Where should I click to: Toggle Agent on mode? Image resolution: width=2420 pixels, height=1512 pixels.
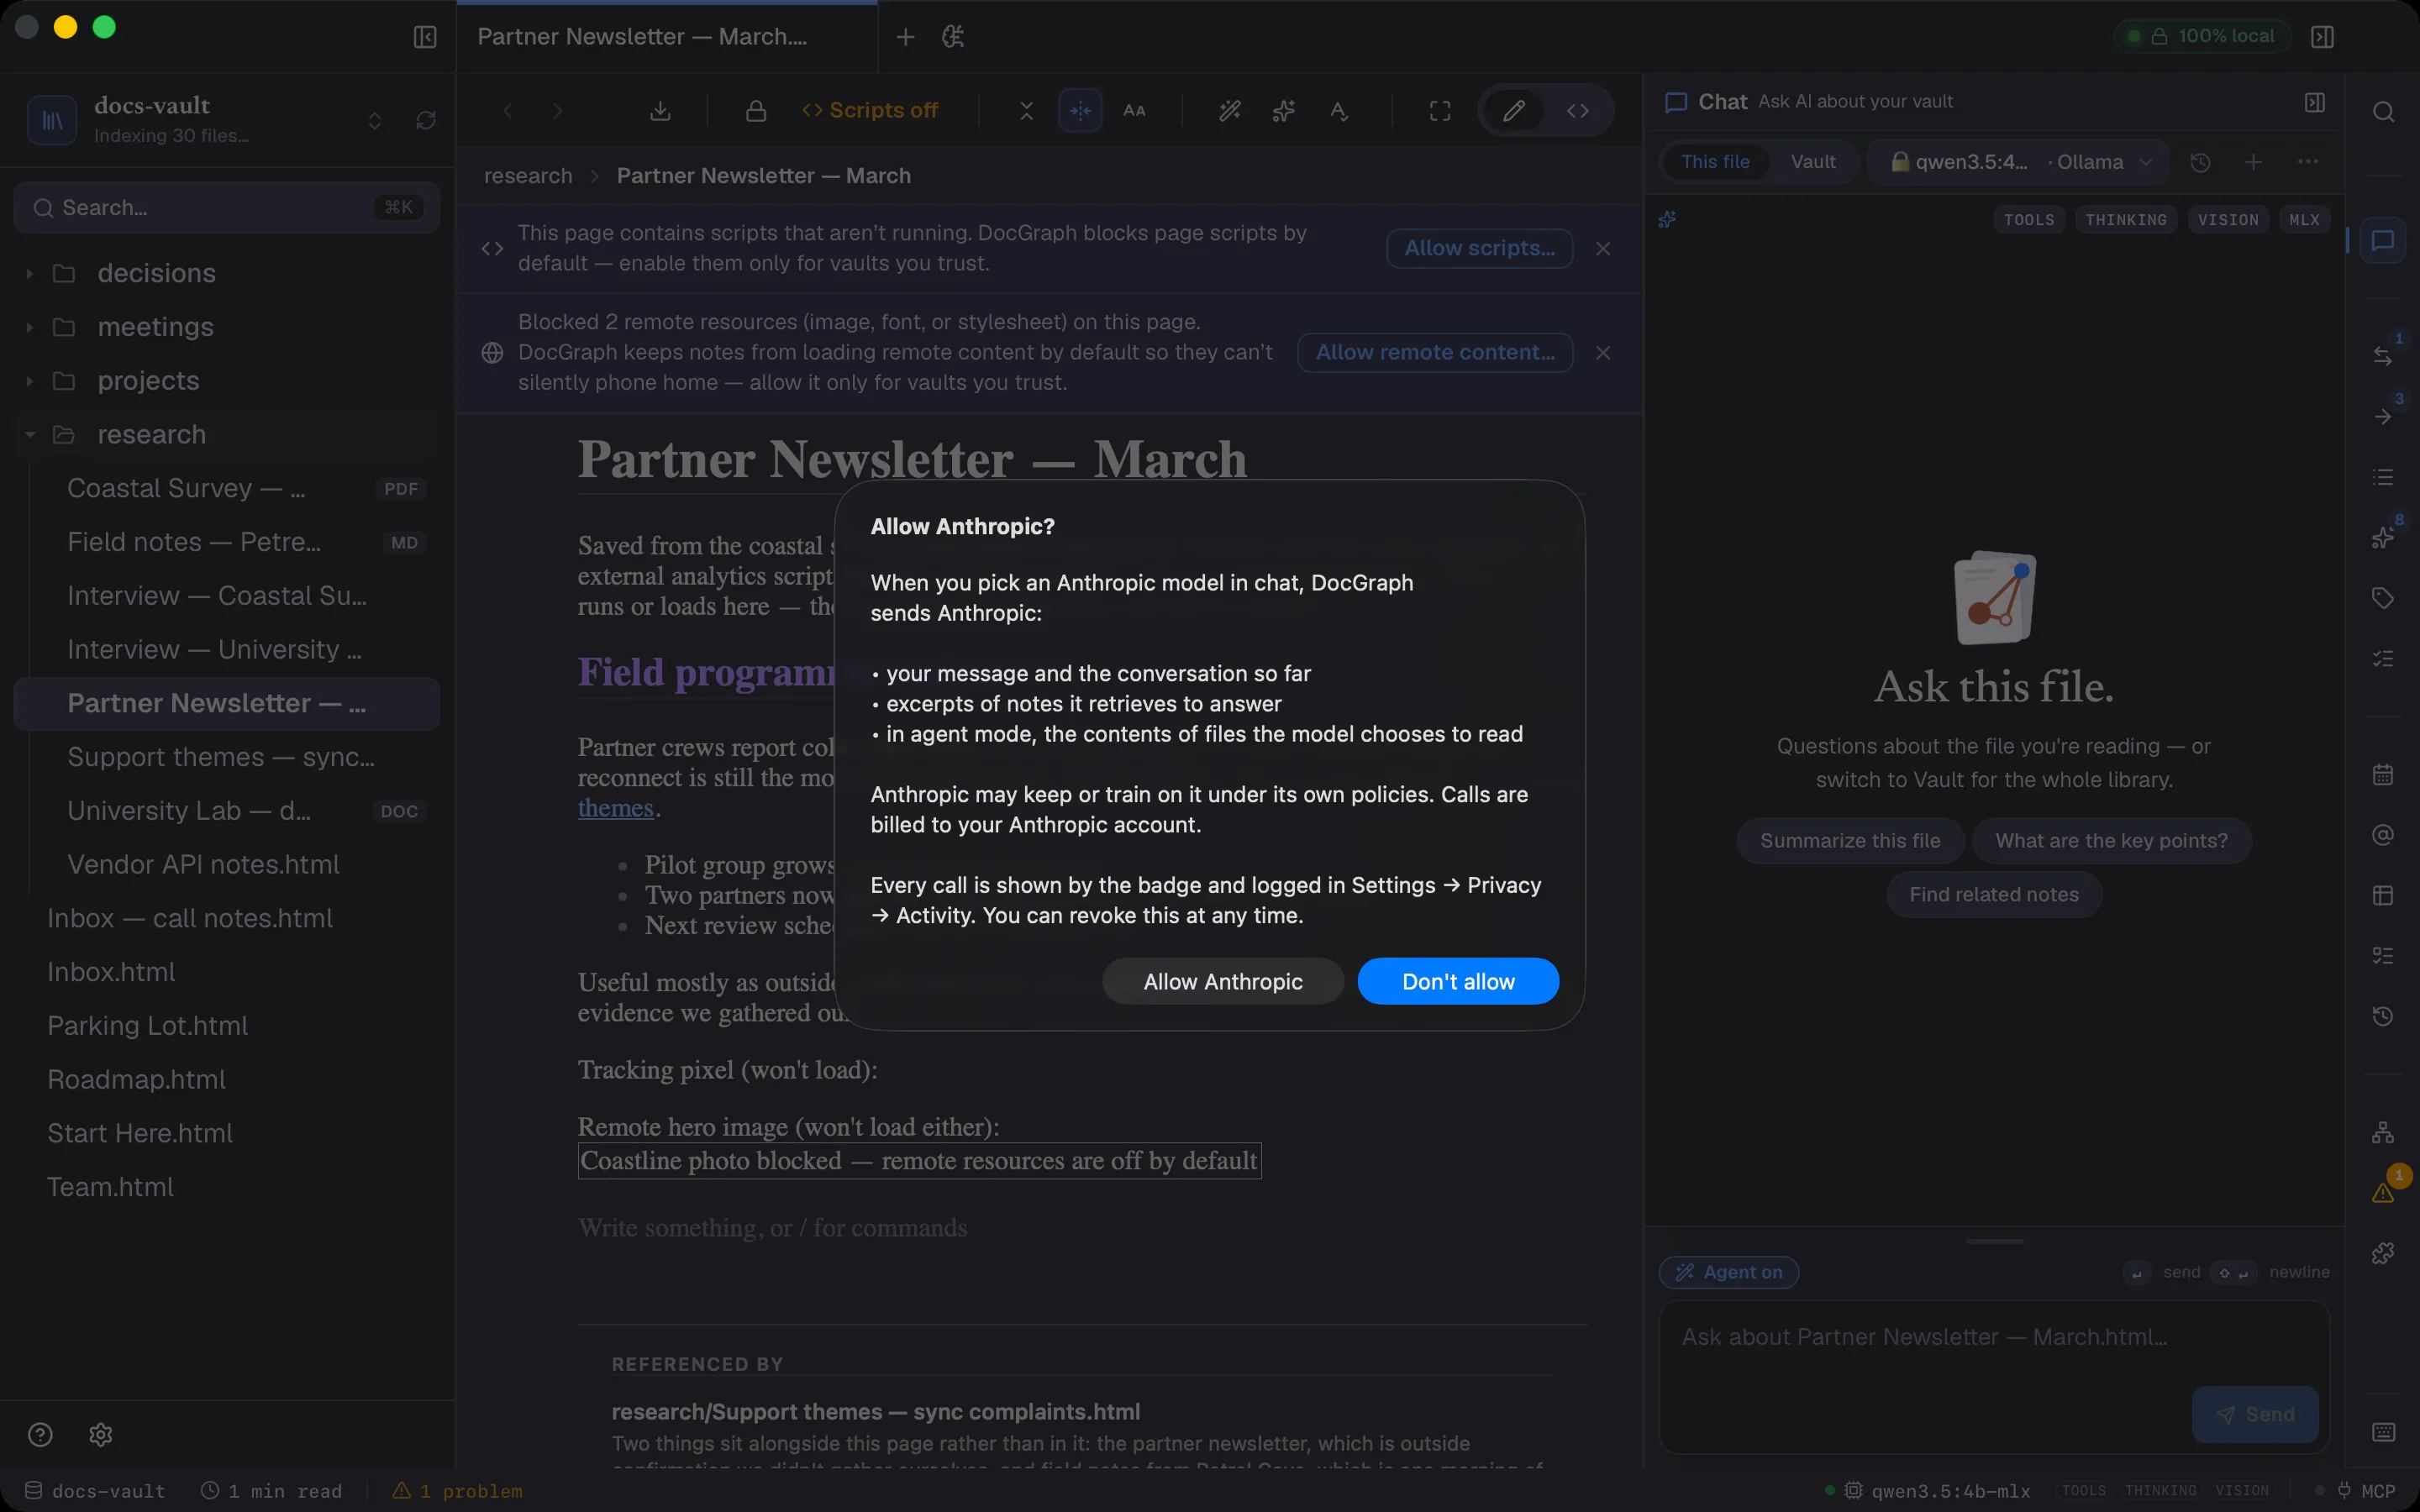pos(1729,1272)
